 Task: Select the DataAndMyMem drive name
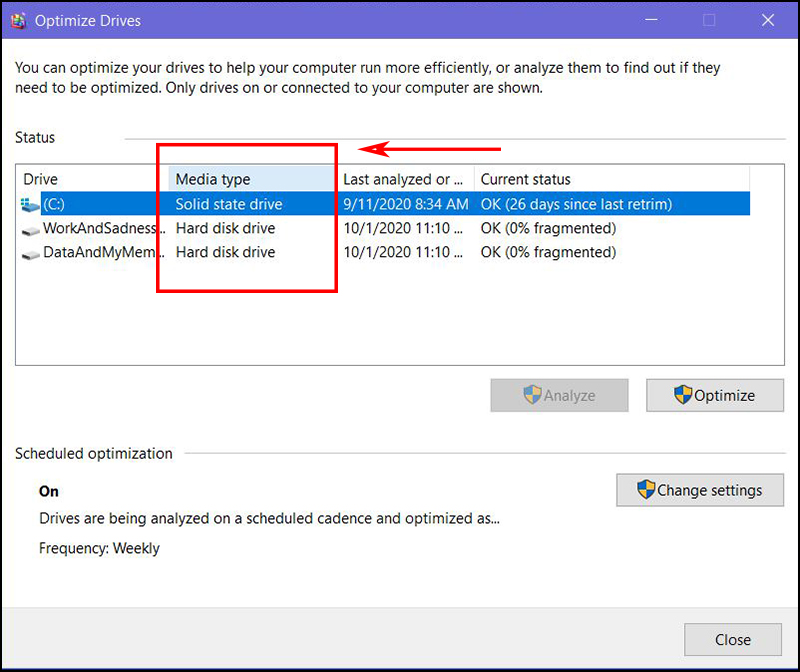click(102, 253)
